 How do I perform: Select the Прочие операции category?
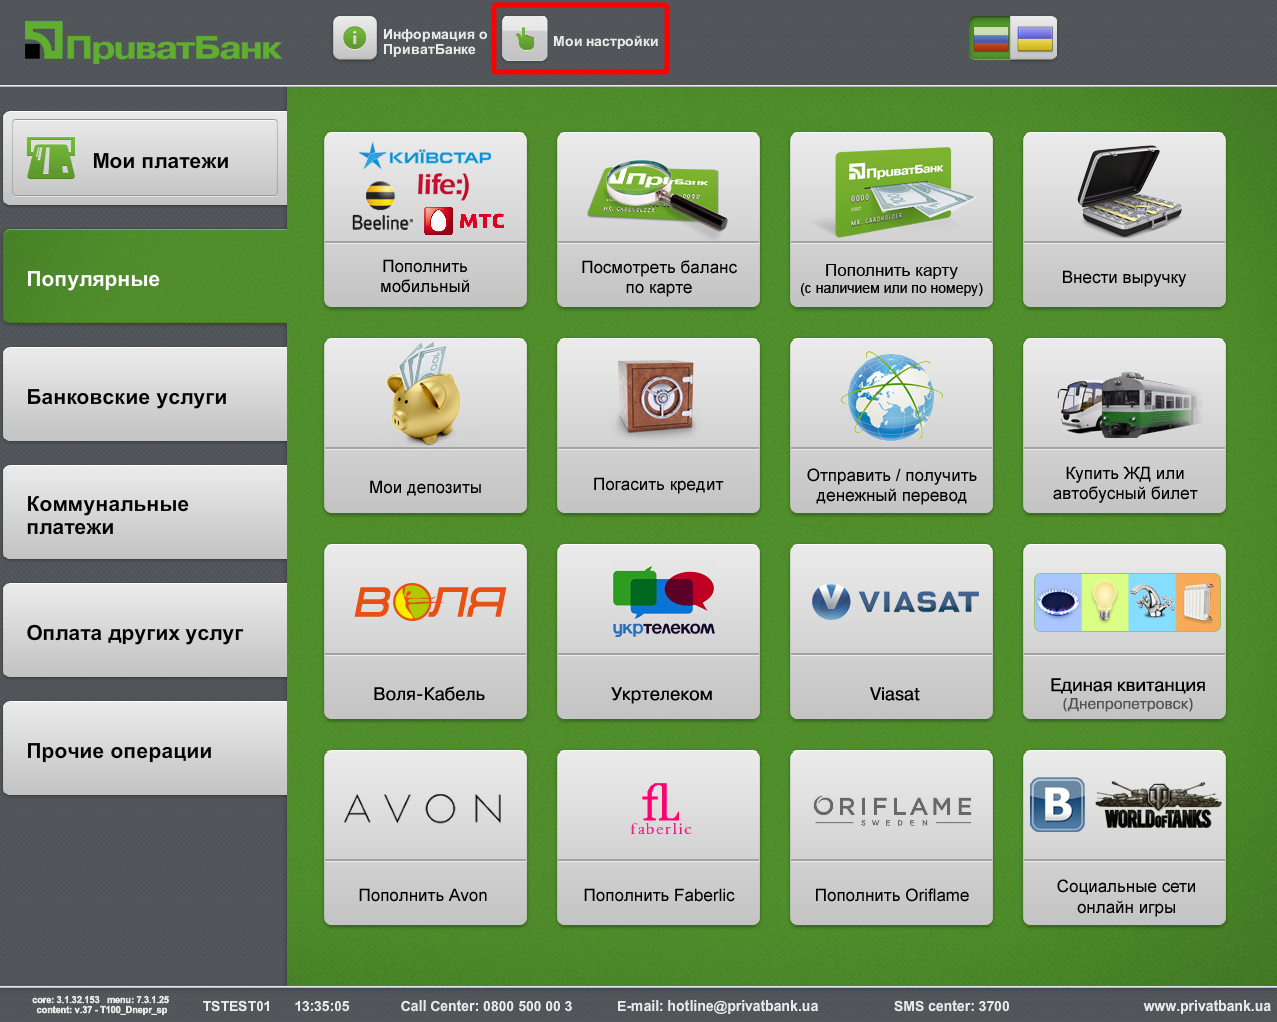click(145, 748)
